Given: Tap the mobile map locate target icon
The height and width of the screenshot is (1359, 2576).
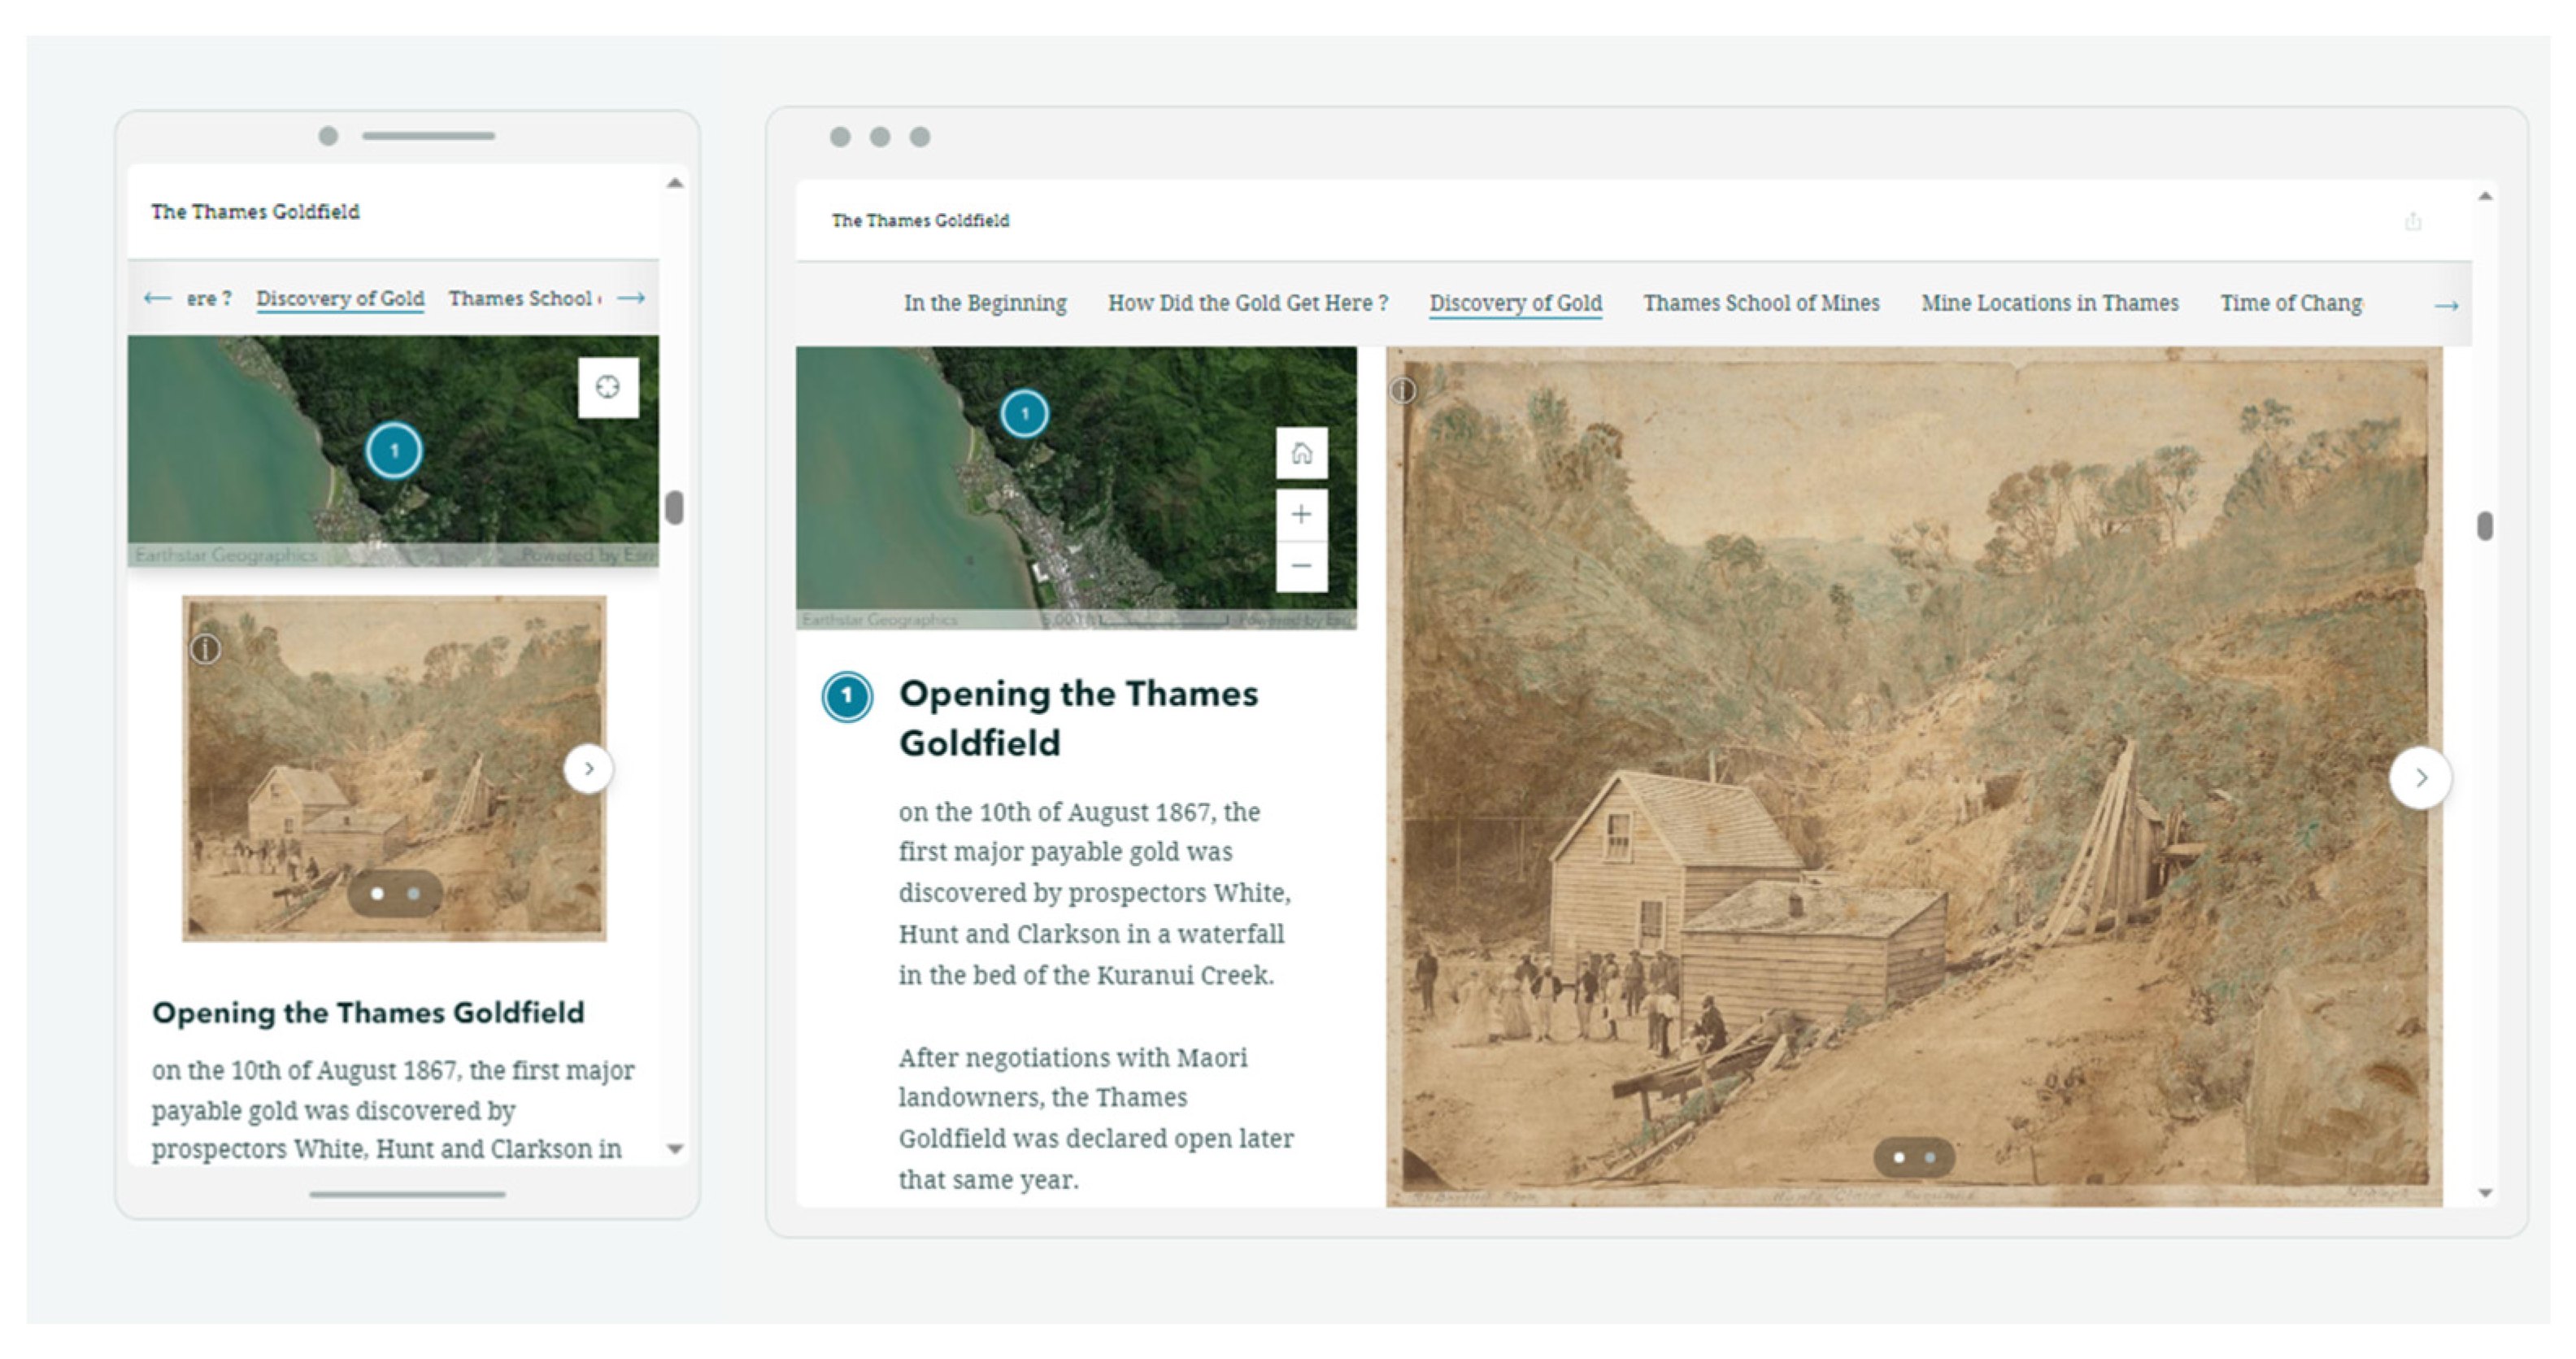Looking at the screenshot, I should (608, 387).
